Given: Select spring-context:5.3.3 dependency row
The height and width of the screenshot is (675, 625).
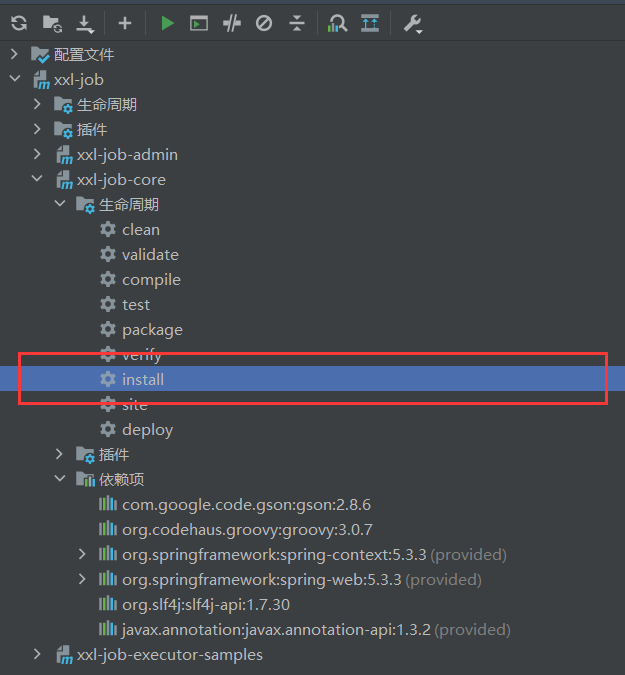Looking at the screenshot, I should 314,554.
